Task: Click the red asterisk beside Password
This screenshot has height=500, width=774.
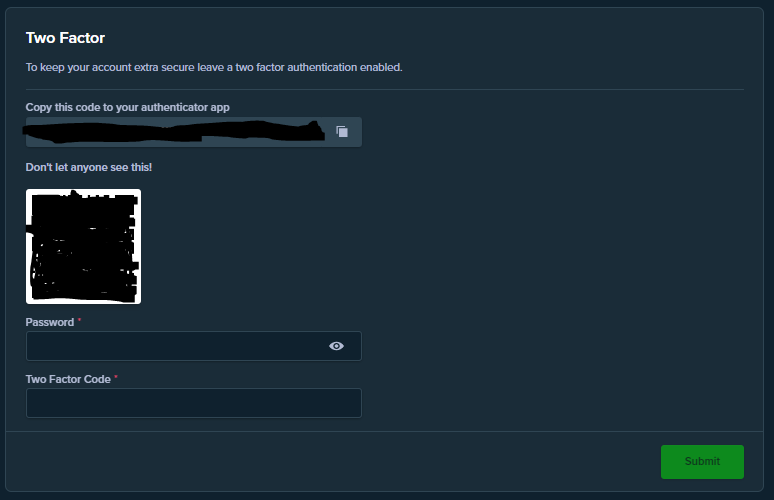Action: (x=79, y=320)
